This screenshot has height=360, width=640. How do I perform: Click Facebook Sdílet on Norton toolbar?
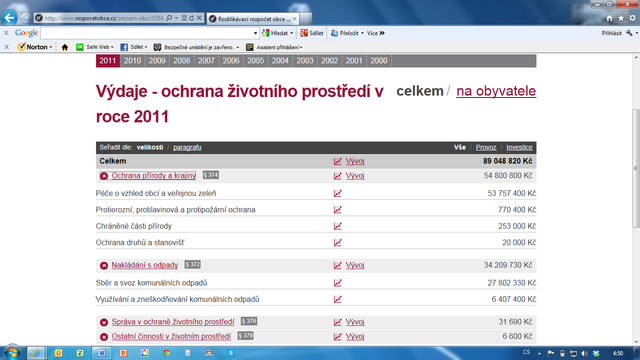coord(133,47)
